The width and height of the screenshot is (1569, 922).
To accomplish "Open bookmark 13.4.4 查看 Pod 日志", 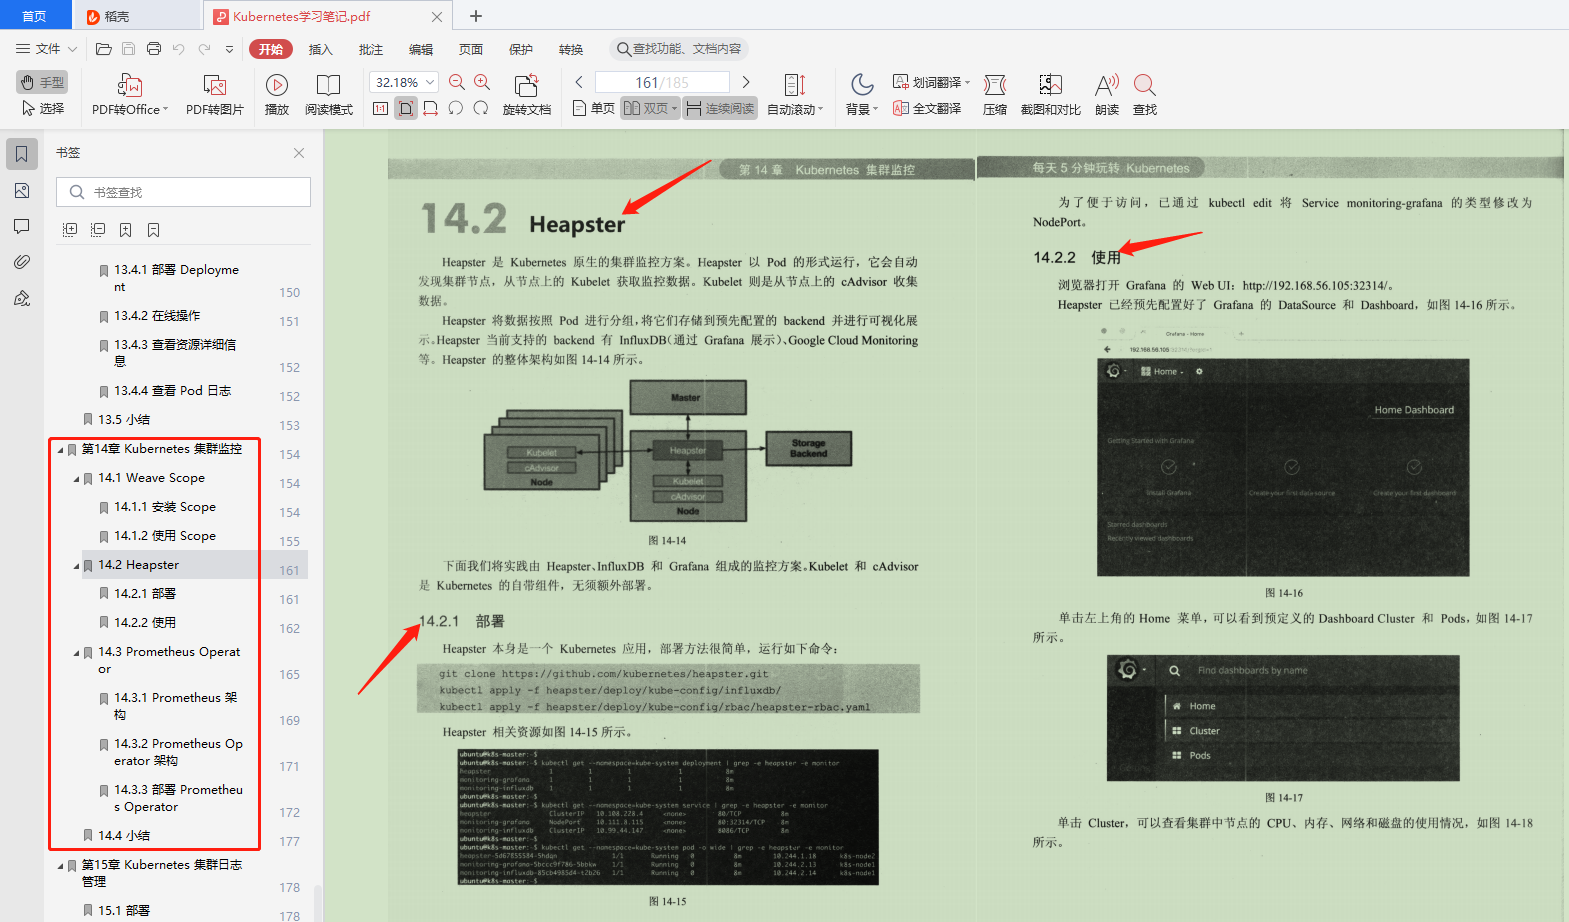I will click(x=172, y=390).
